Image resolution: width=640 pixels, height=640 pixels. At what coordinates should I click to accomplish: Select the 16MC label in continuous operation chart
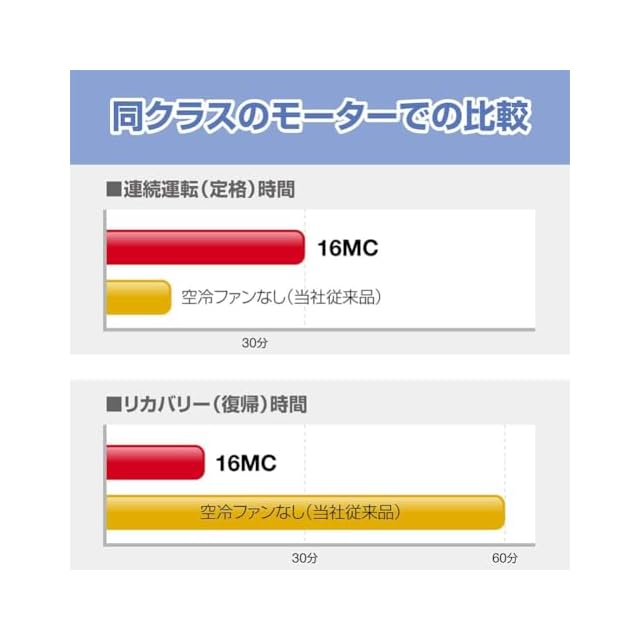(x=347, y=248)
